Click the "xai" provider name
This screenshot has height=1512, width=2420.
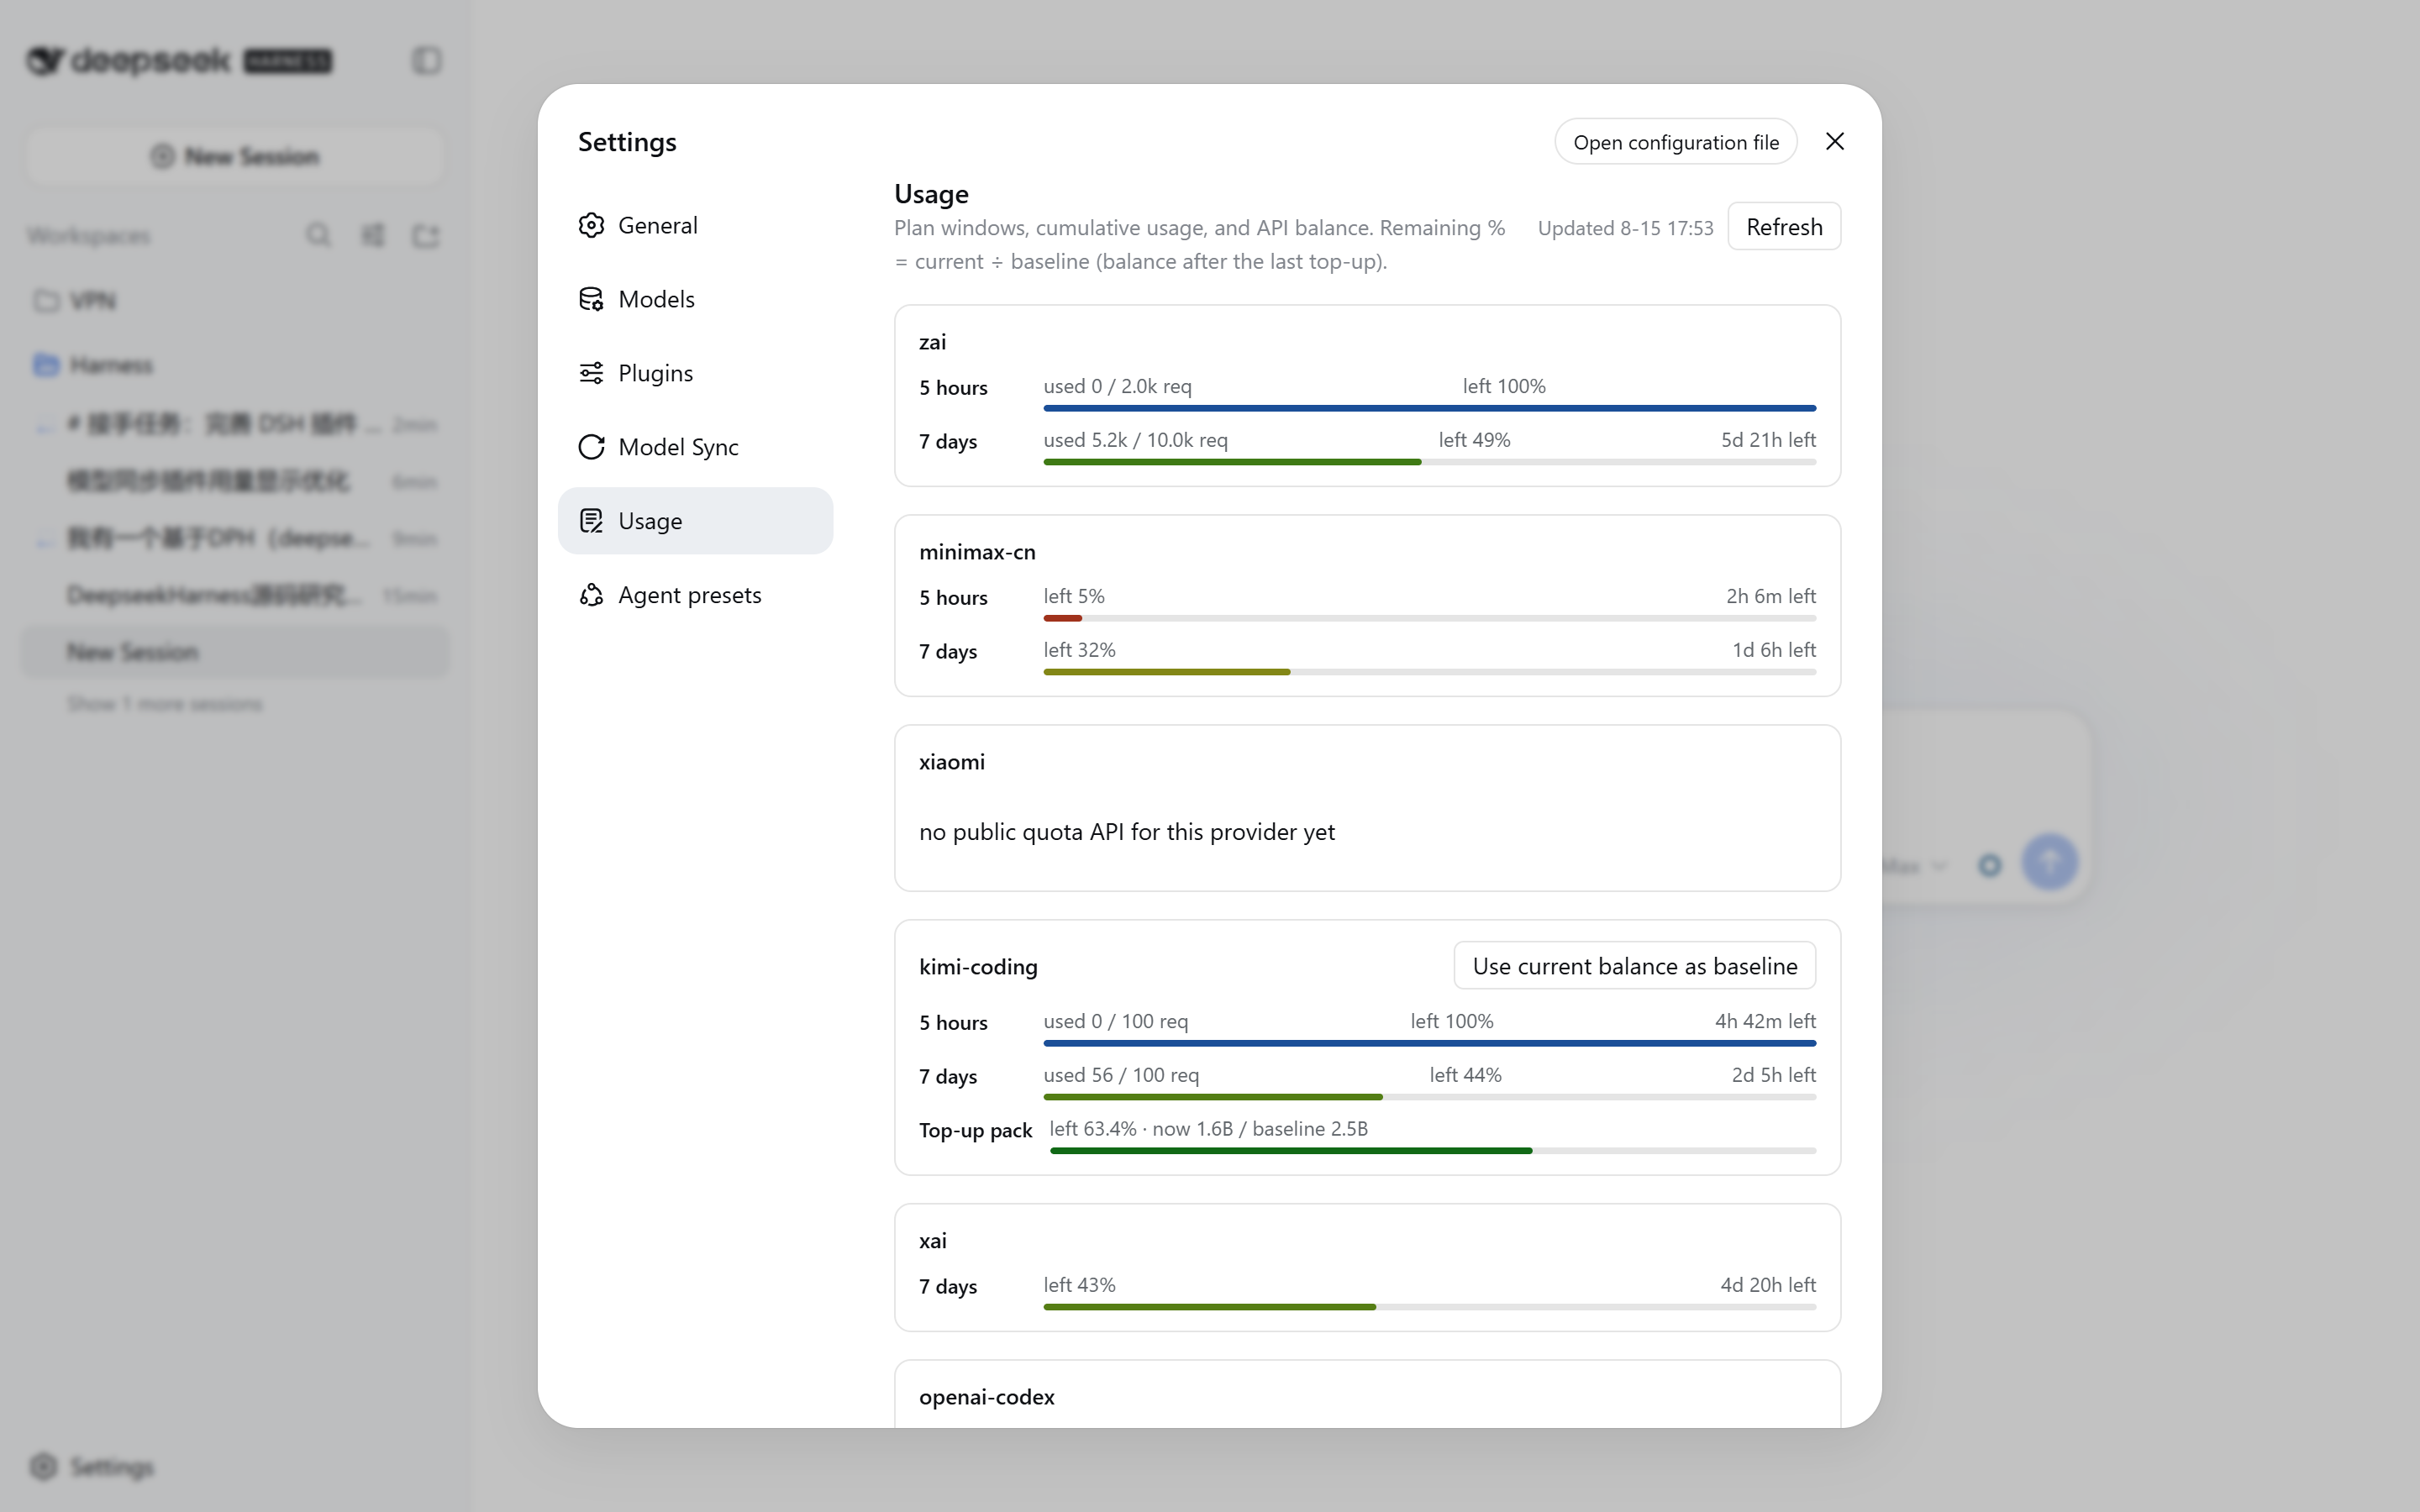click(932, 1241)
